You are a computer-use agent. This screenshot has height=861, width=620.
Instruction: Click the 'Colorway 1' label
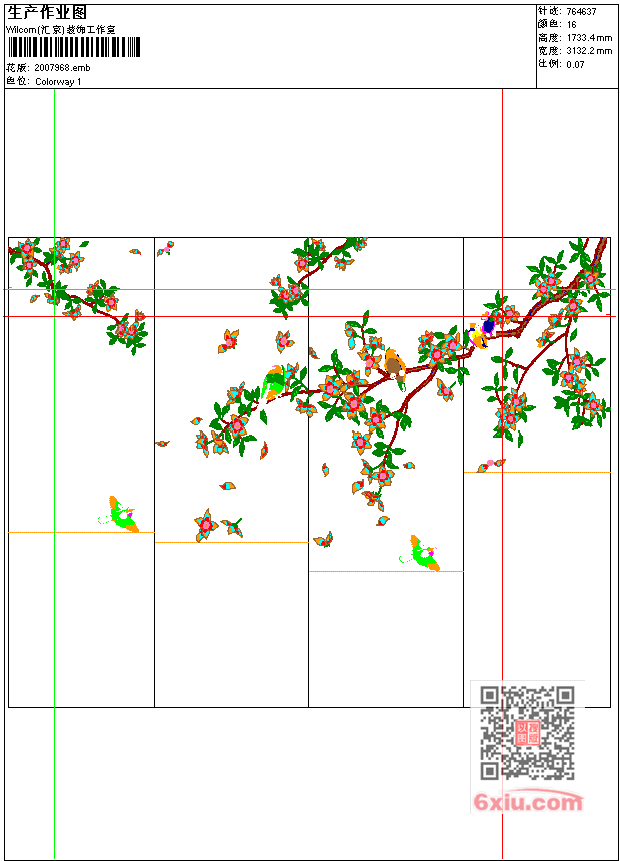pos(58,82)
